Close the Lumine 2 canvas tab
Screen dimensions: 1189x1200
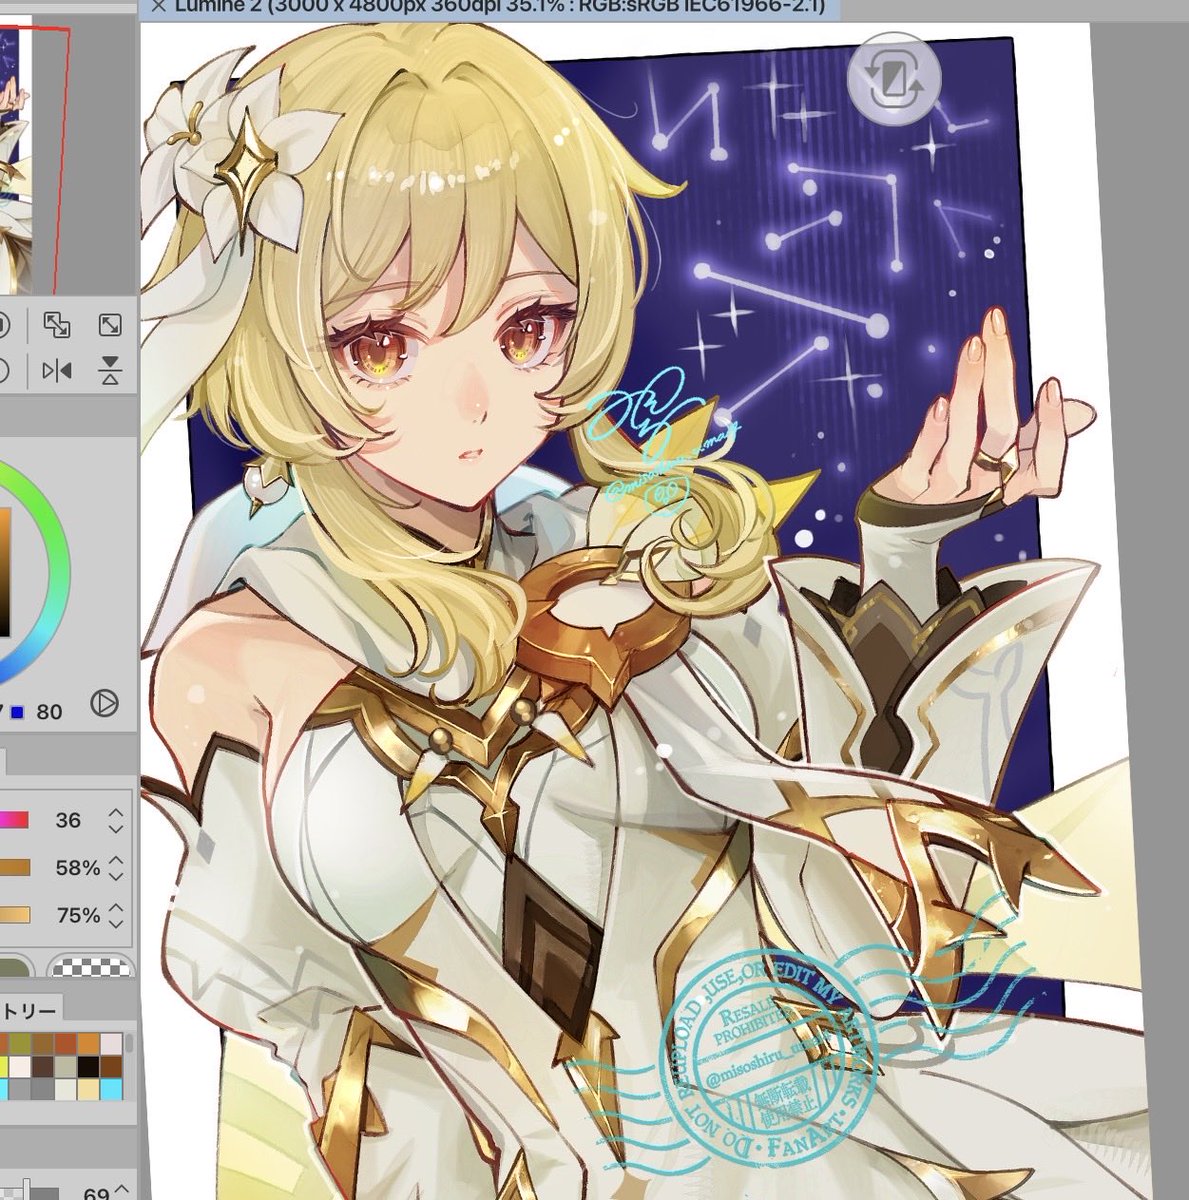[157, 5]
